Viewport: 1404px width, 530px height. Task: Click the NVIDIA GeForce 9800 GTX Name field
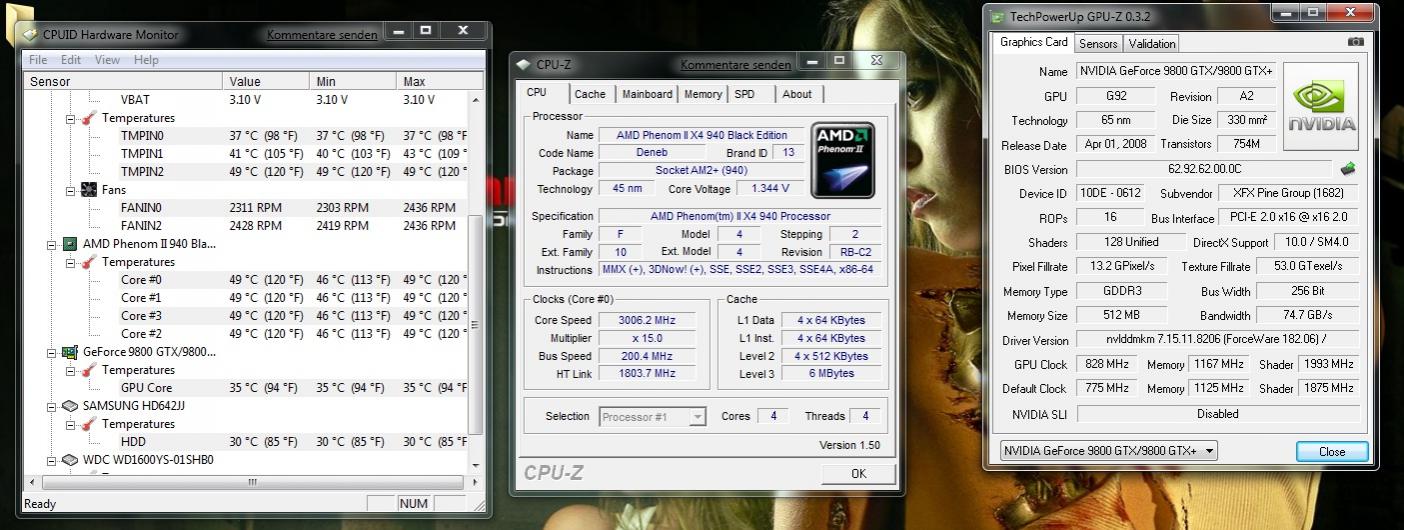[1176, 71]
